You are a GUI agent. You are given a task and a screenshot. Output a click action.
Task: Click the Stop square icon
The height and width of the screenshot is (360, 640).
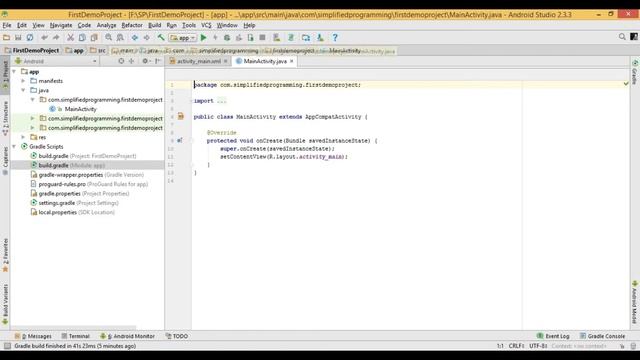[x=262, y=38]
